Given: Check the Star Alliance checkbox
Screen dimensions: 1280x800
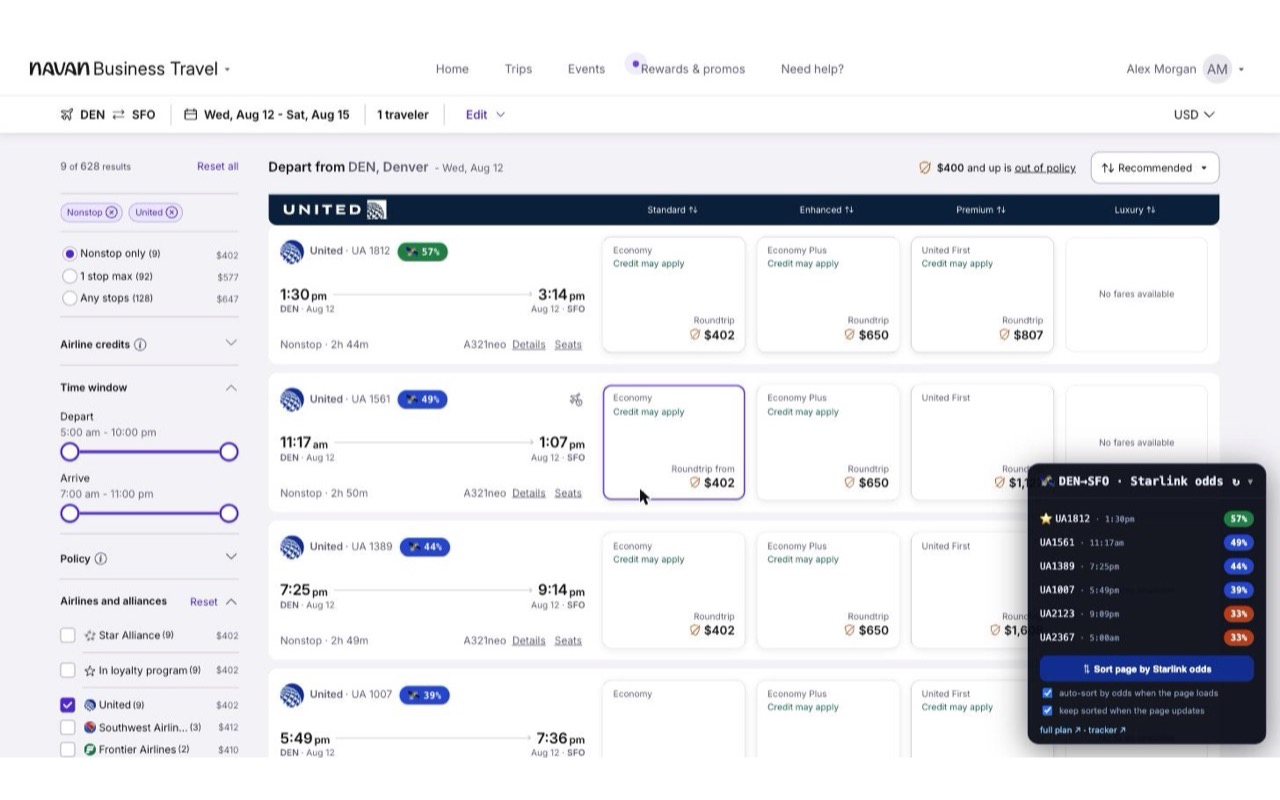Looking at the screenshot, I should [68, 635].
